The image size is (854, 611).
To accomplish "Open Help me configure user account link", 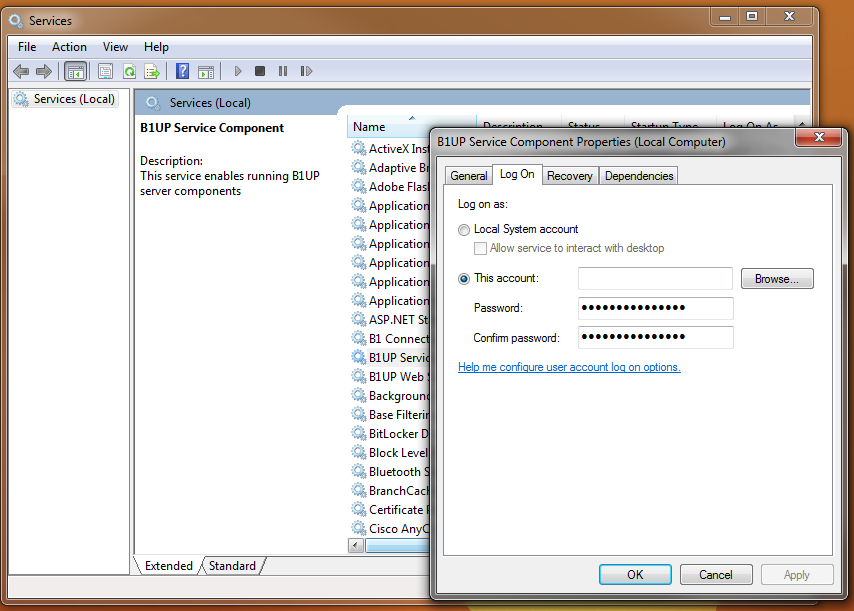I will pos(569,367).
